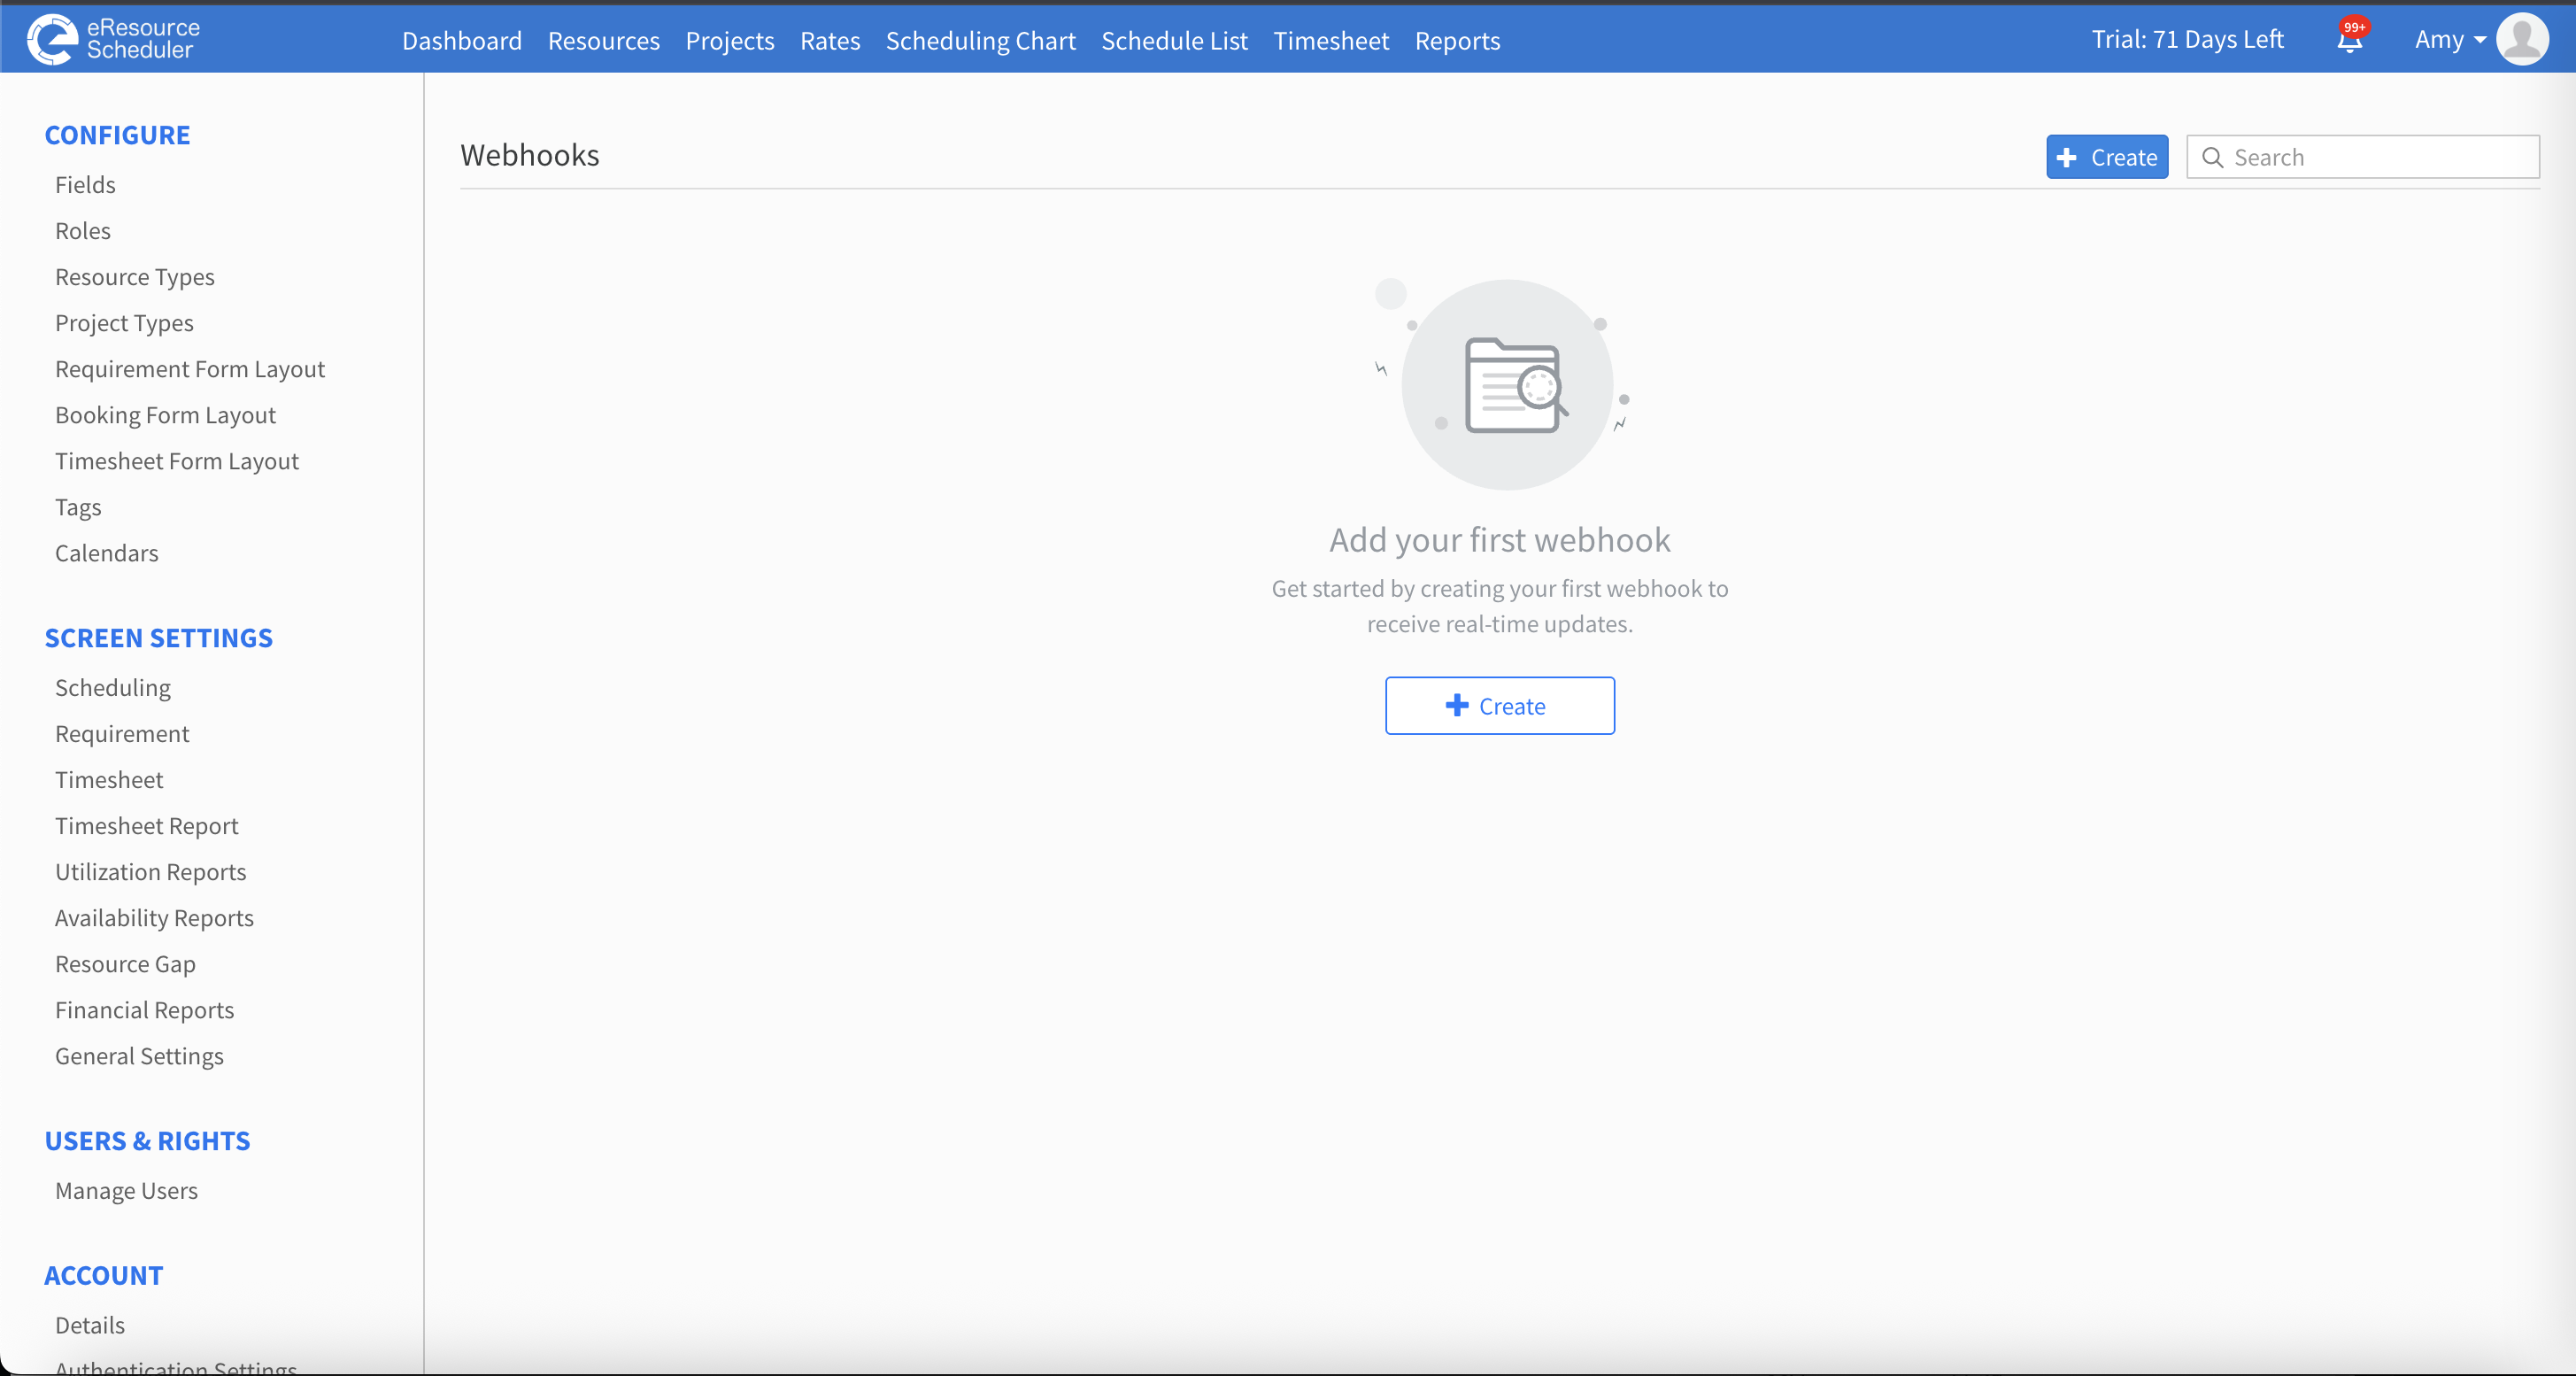Expand the Amy user dropdown

(x=2450, y=40)
